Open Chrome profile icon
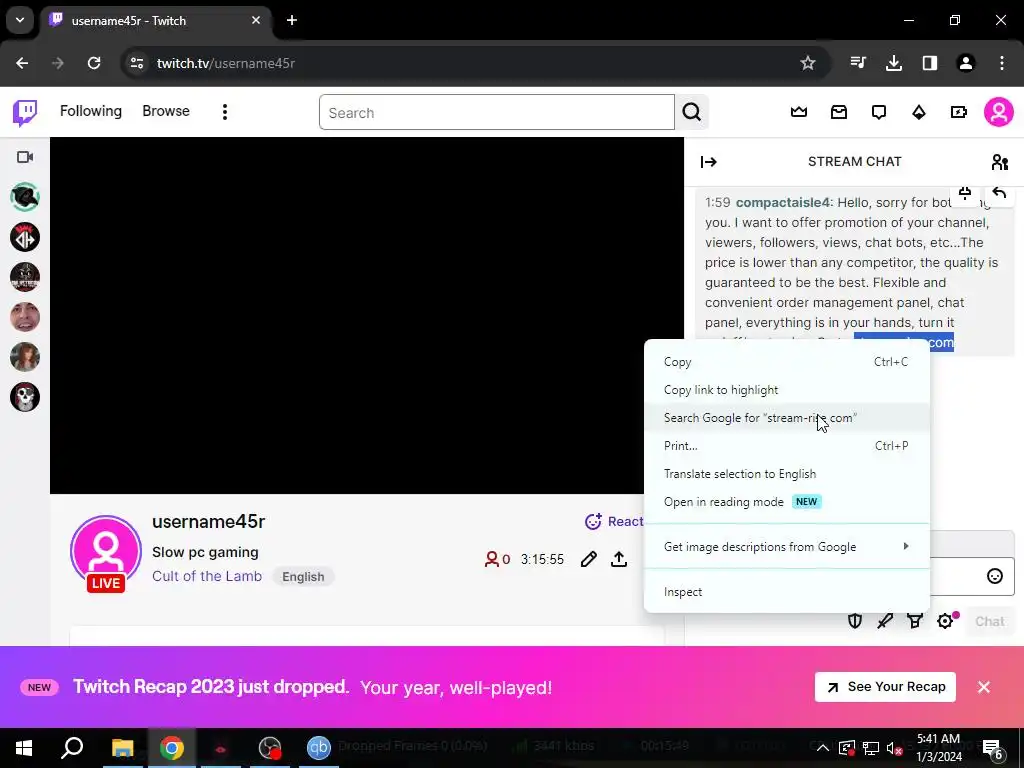The height and width of the screenshot is (768, 1024). click(965, 63)
